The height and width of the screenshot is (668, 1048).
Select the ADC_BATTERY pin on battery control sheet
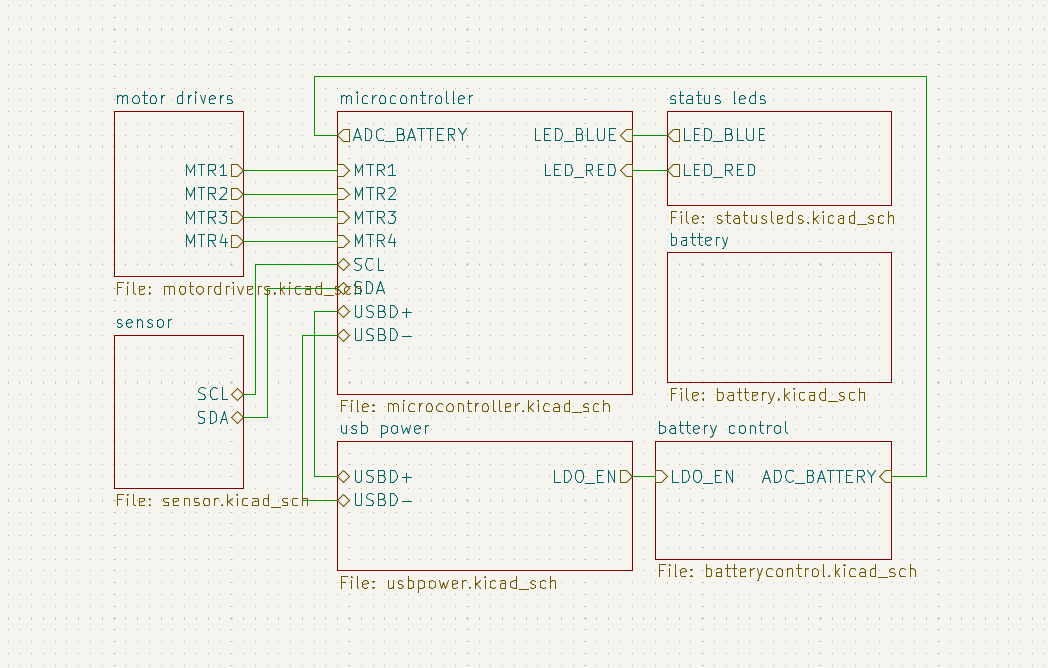(827, 477)
